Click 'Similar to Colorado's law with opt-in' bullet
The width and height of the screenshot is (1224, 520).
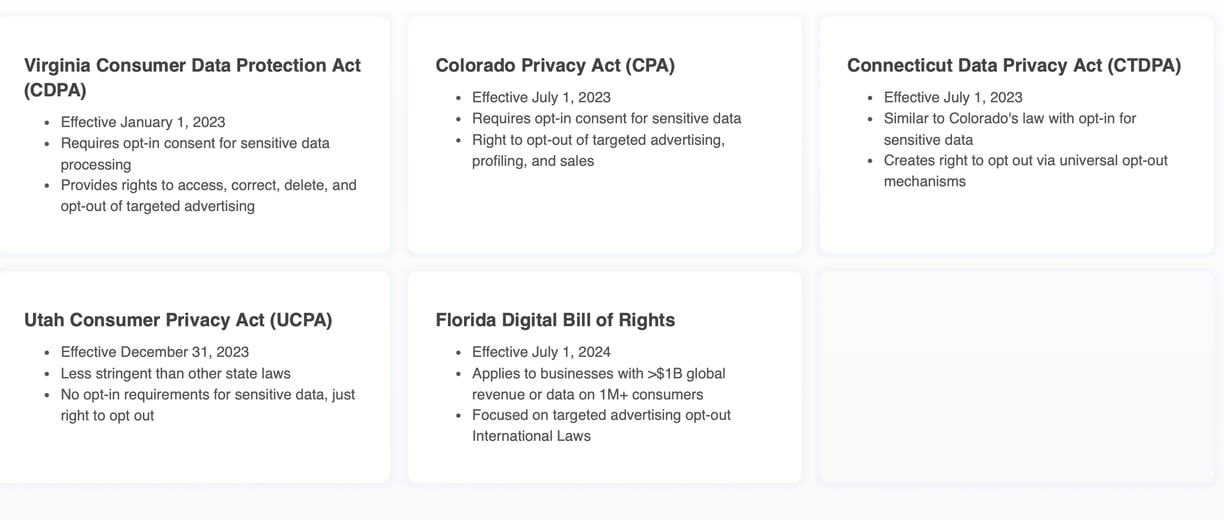coord(1010,129)
